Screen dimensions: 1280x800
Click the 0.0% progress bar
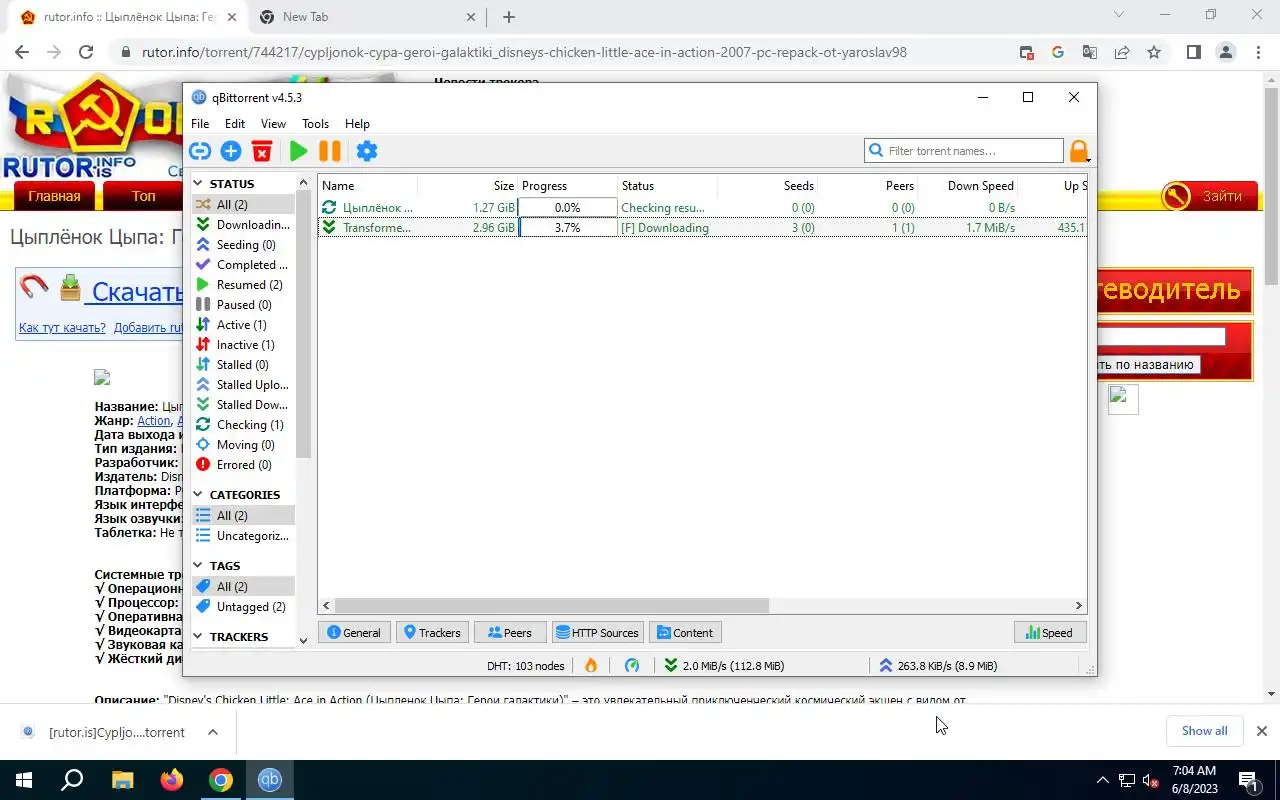[x=567, y=208]
